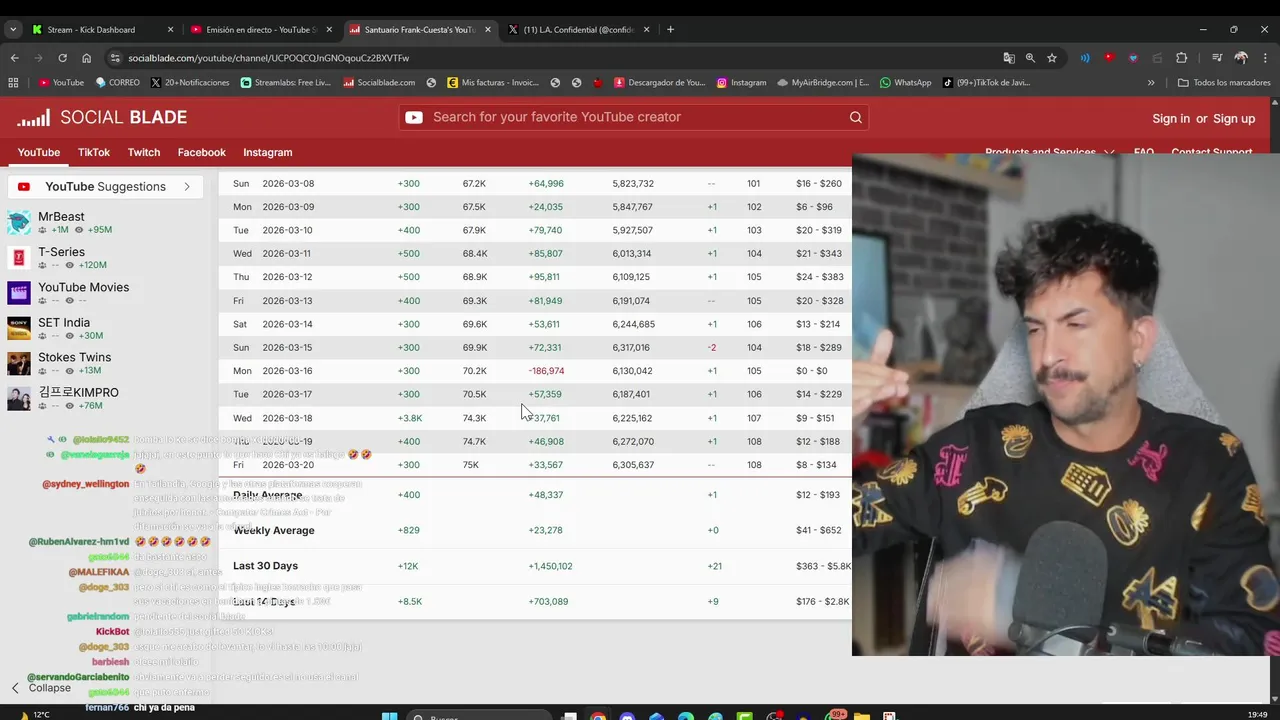Select the 6,305,637 total views cell

coord(633,465)
